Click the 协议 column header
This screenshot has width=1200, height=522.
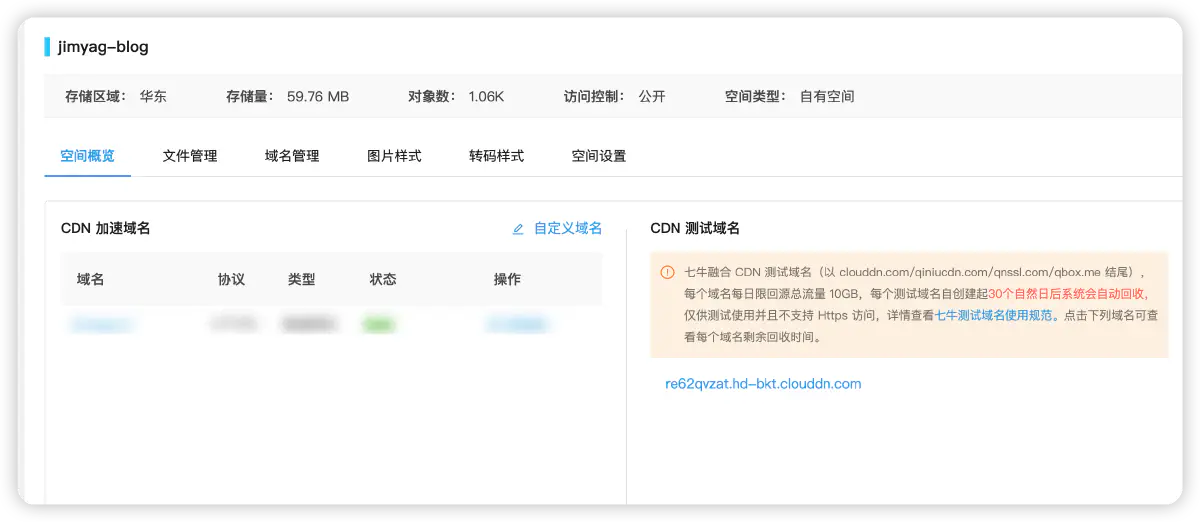tap(231, 279)
